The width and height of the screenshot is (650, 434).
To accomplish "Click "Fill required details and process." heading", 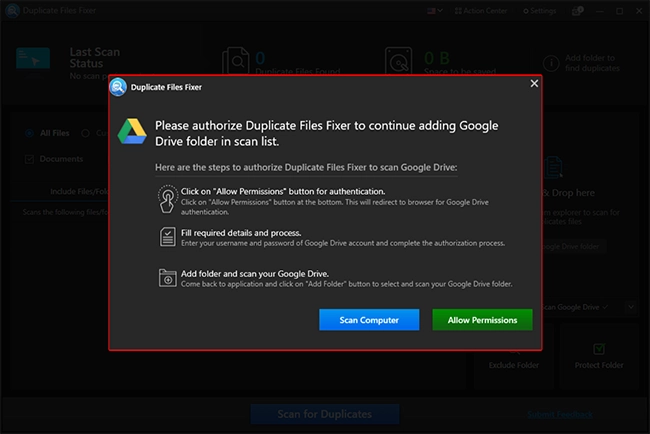I will coord(241,233).
